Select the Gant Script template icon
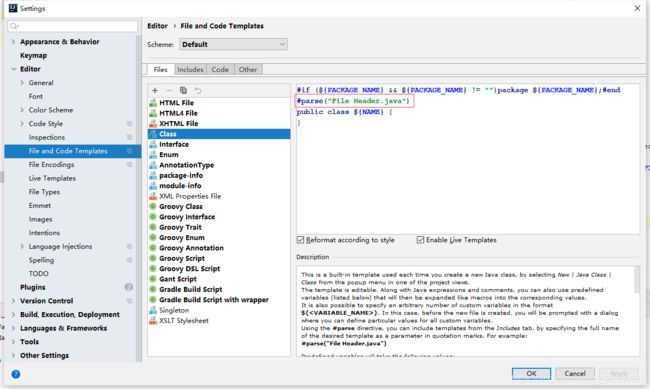Viewport: 650px width, 389px height. (153, 279)
